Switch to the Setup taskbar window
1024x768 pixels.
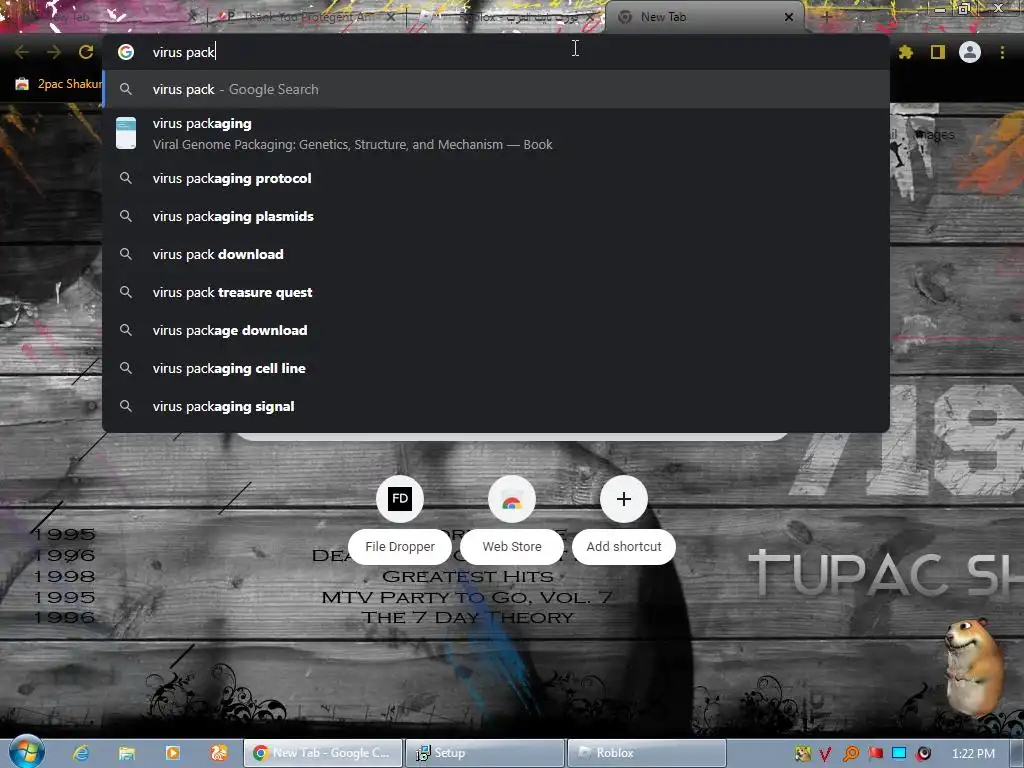click(485, 753)
